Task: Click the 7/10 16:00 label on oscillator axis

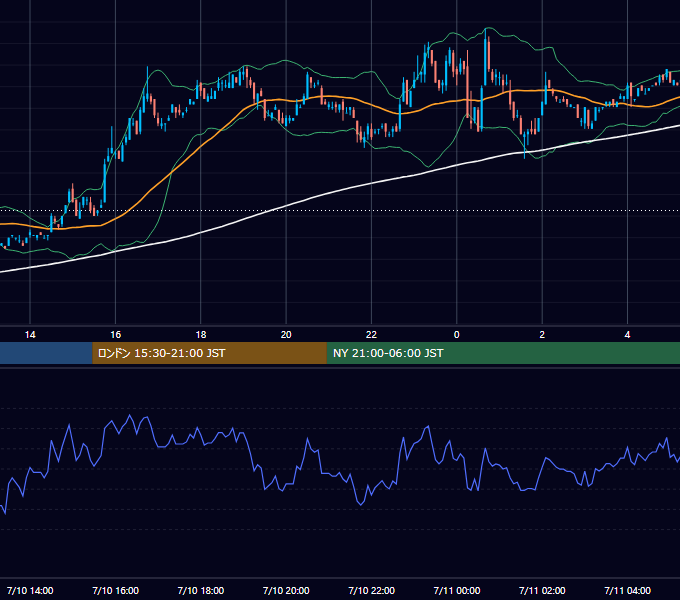Action: (x=115, y=590)
